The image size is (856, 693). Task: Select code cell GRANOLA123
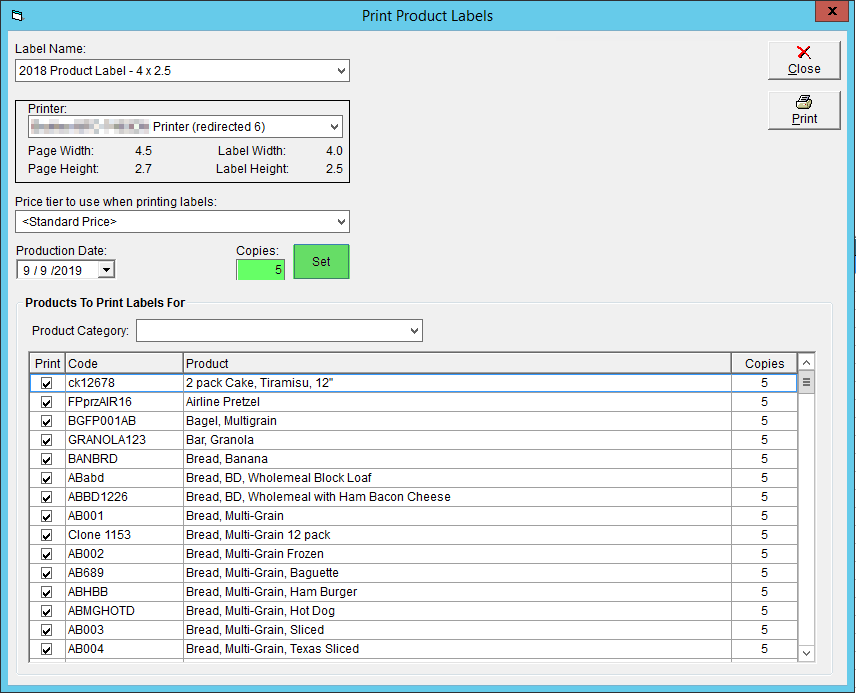(124, 440)
